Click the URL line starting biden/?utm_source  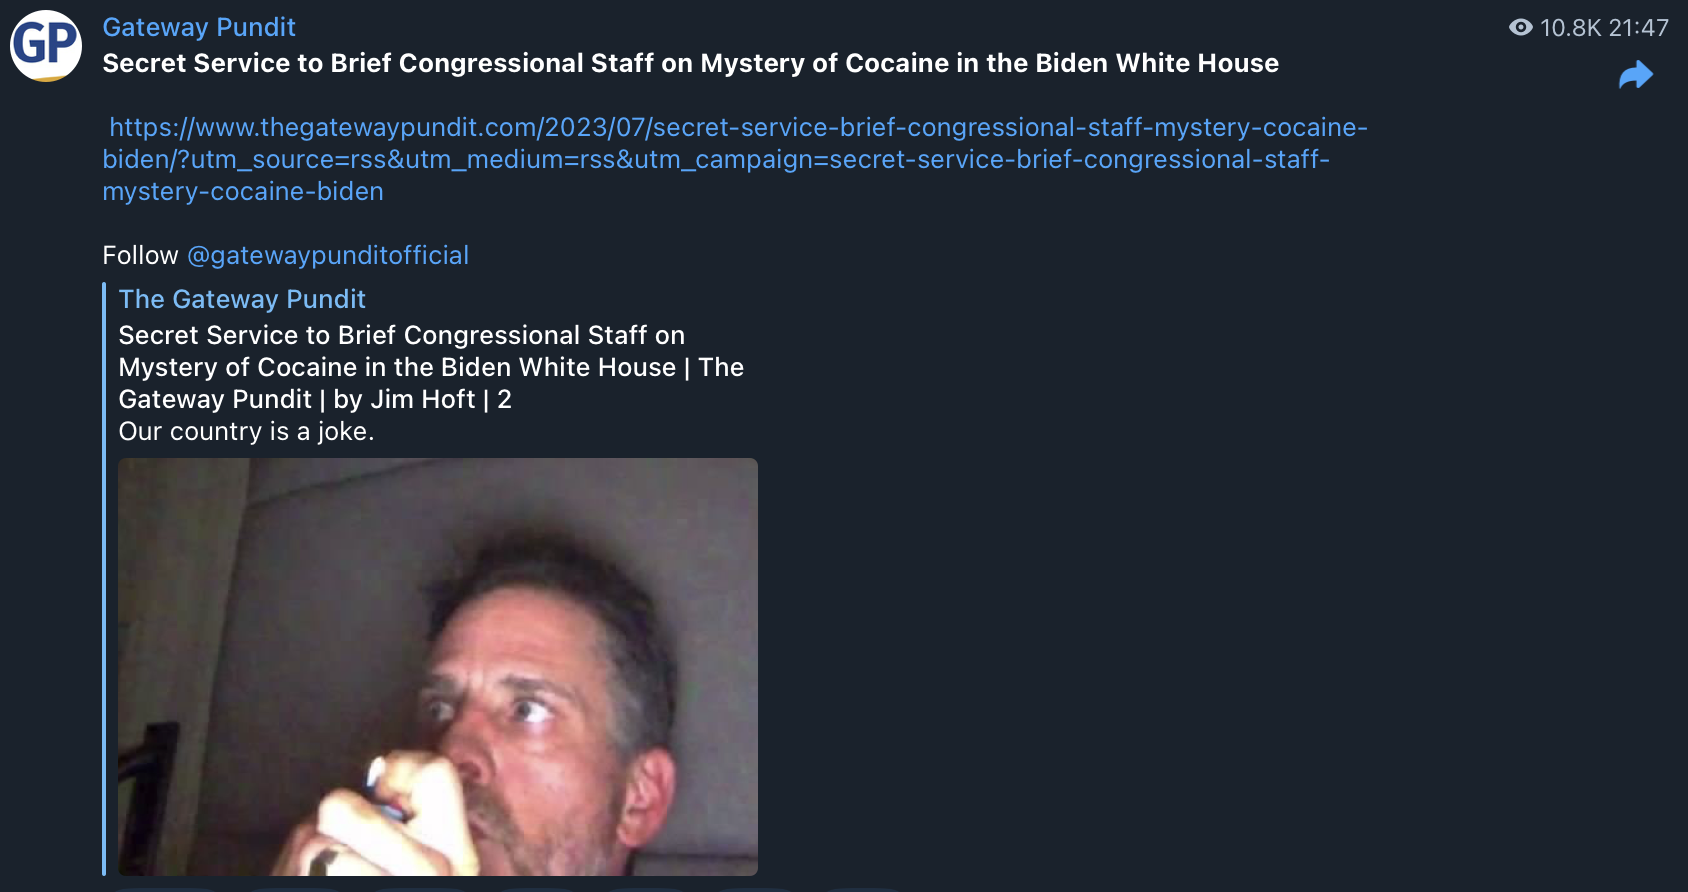(x=716, y=159)
